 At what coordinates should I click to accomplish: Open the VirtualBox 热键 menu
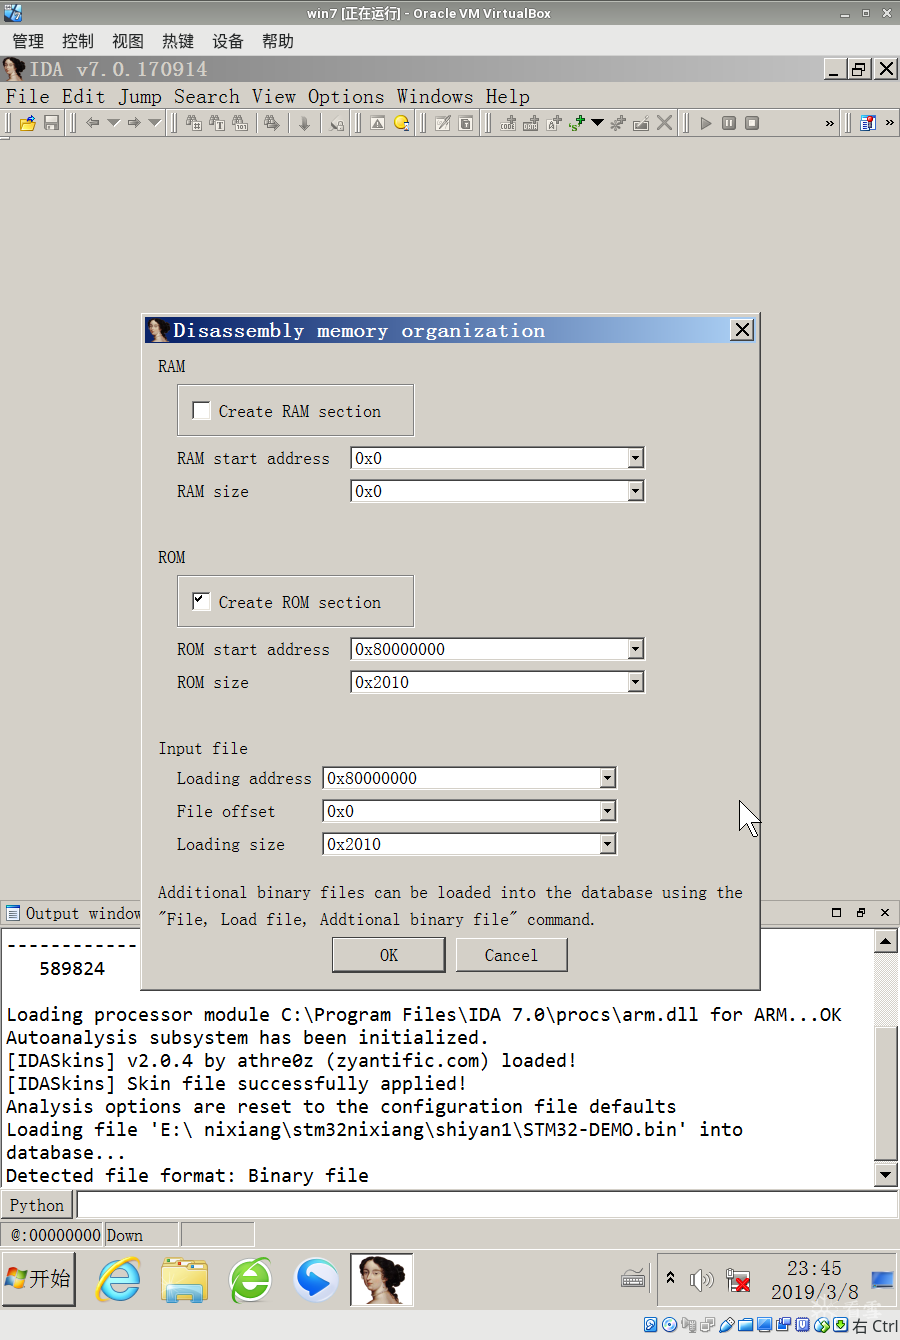178,41
